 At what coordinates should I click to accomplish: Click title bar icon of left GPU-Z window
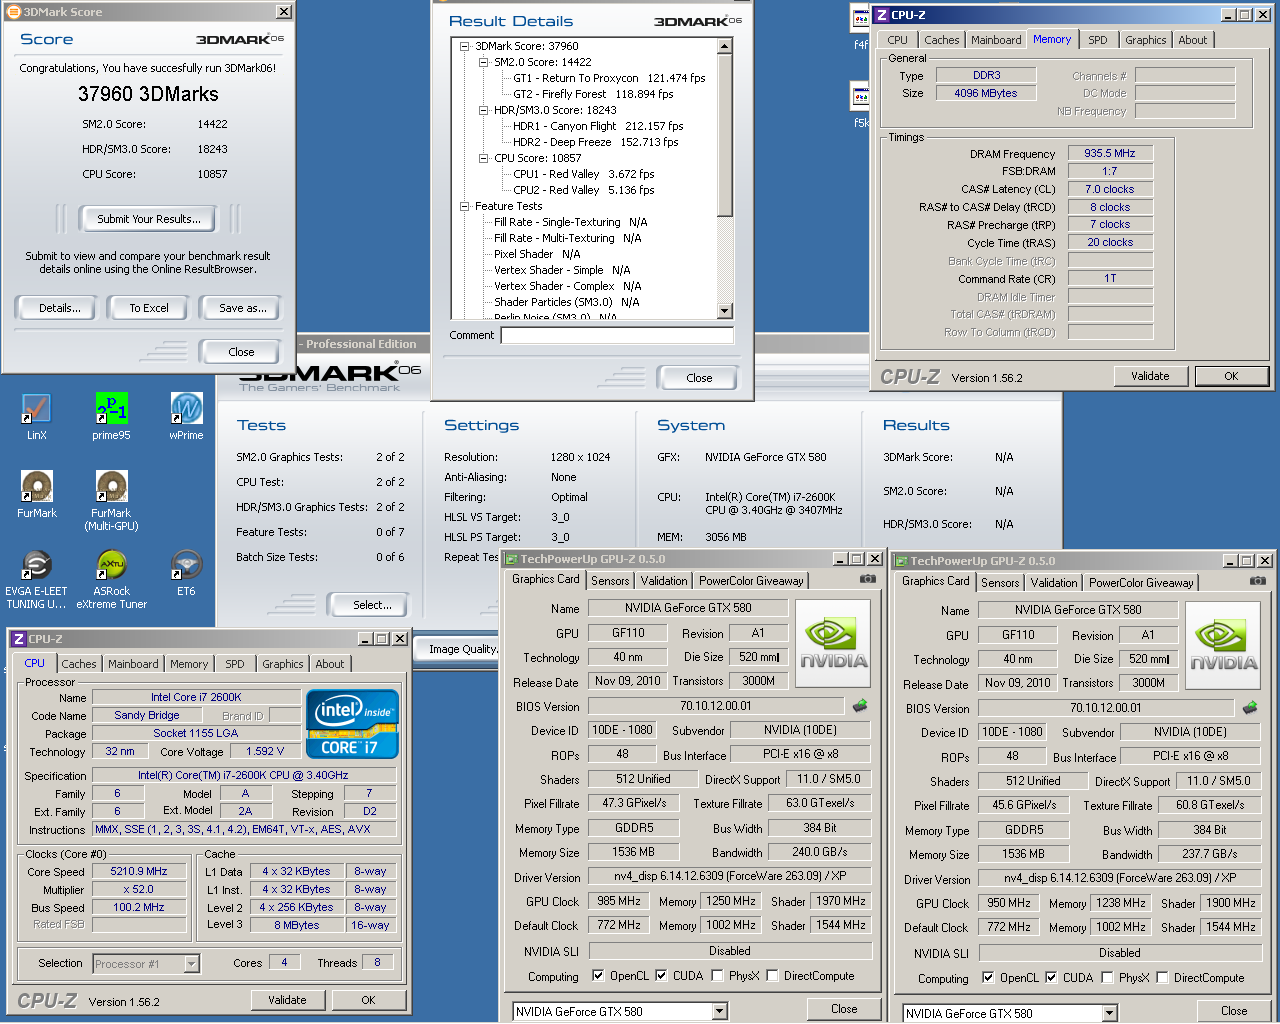click(511, 559)
